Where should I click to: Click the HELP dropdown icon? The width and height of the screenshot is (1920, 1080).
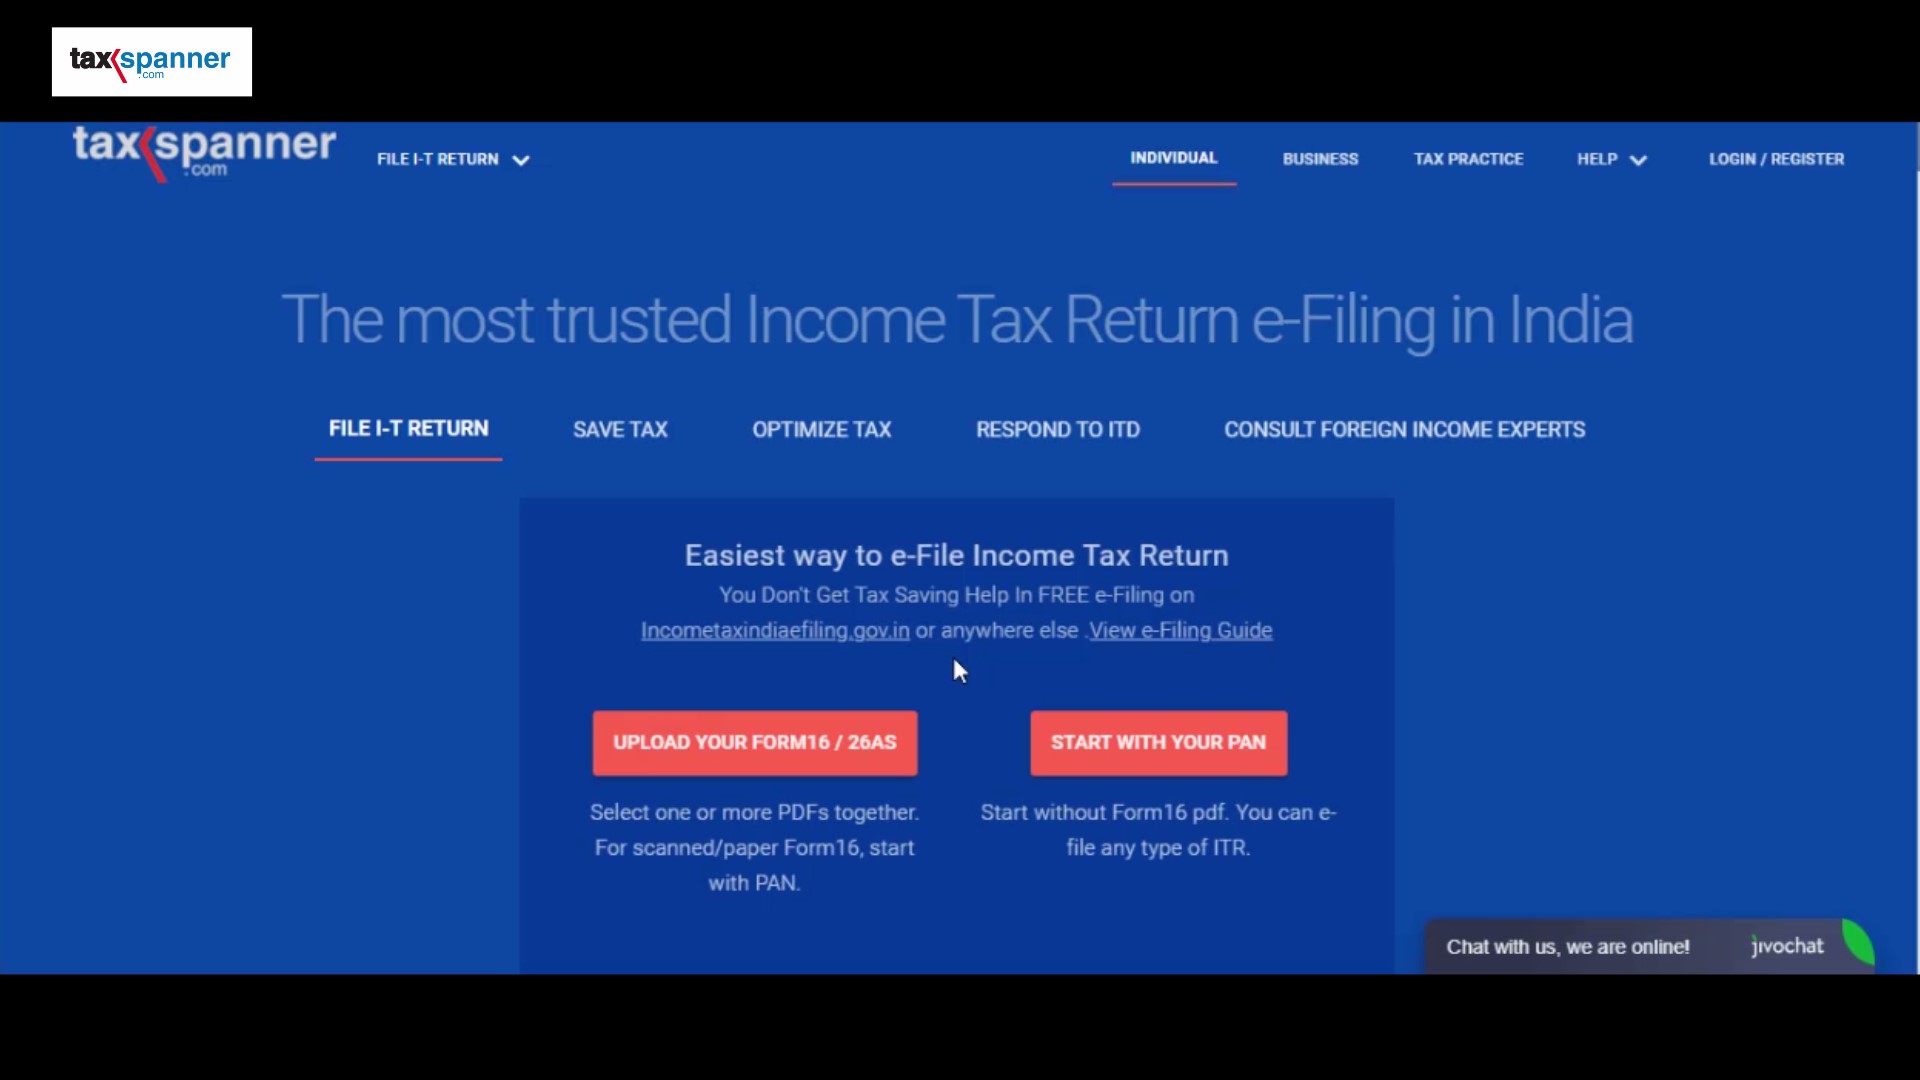point(1638,160)
